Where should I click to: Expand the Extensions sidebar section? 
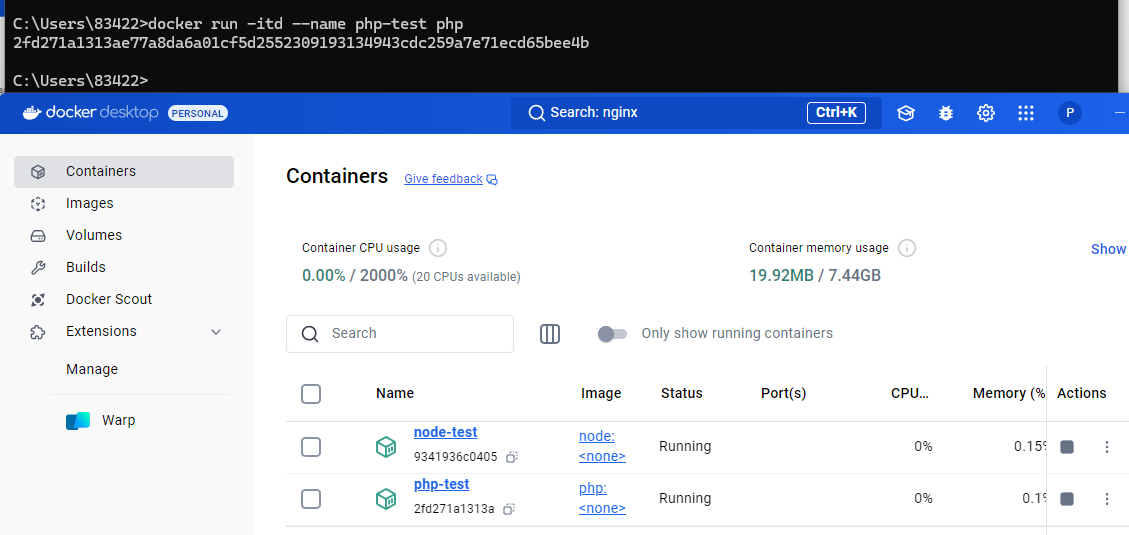point(216,332)
